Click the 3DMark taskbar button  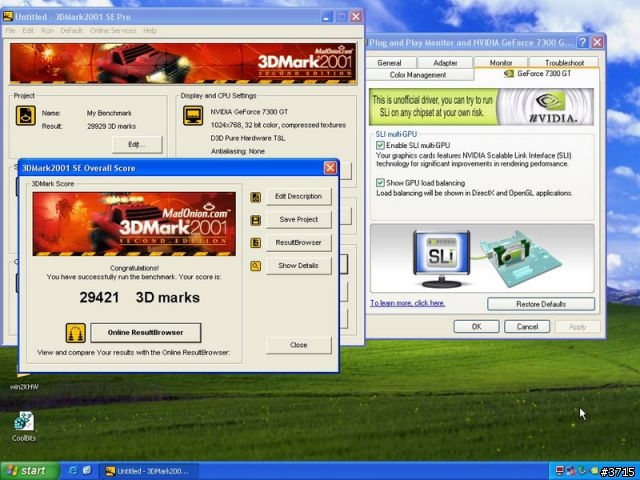tap(149, 471)
